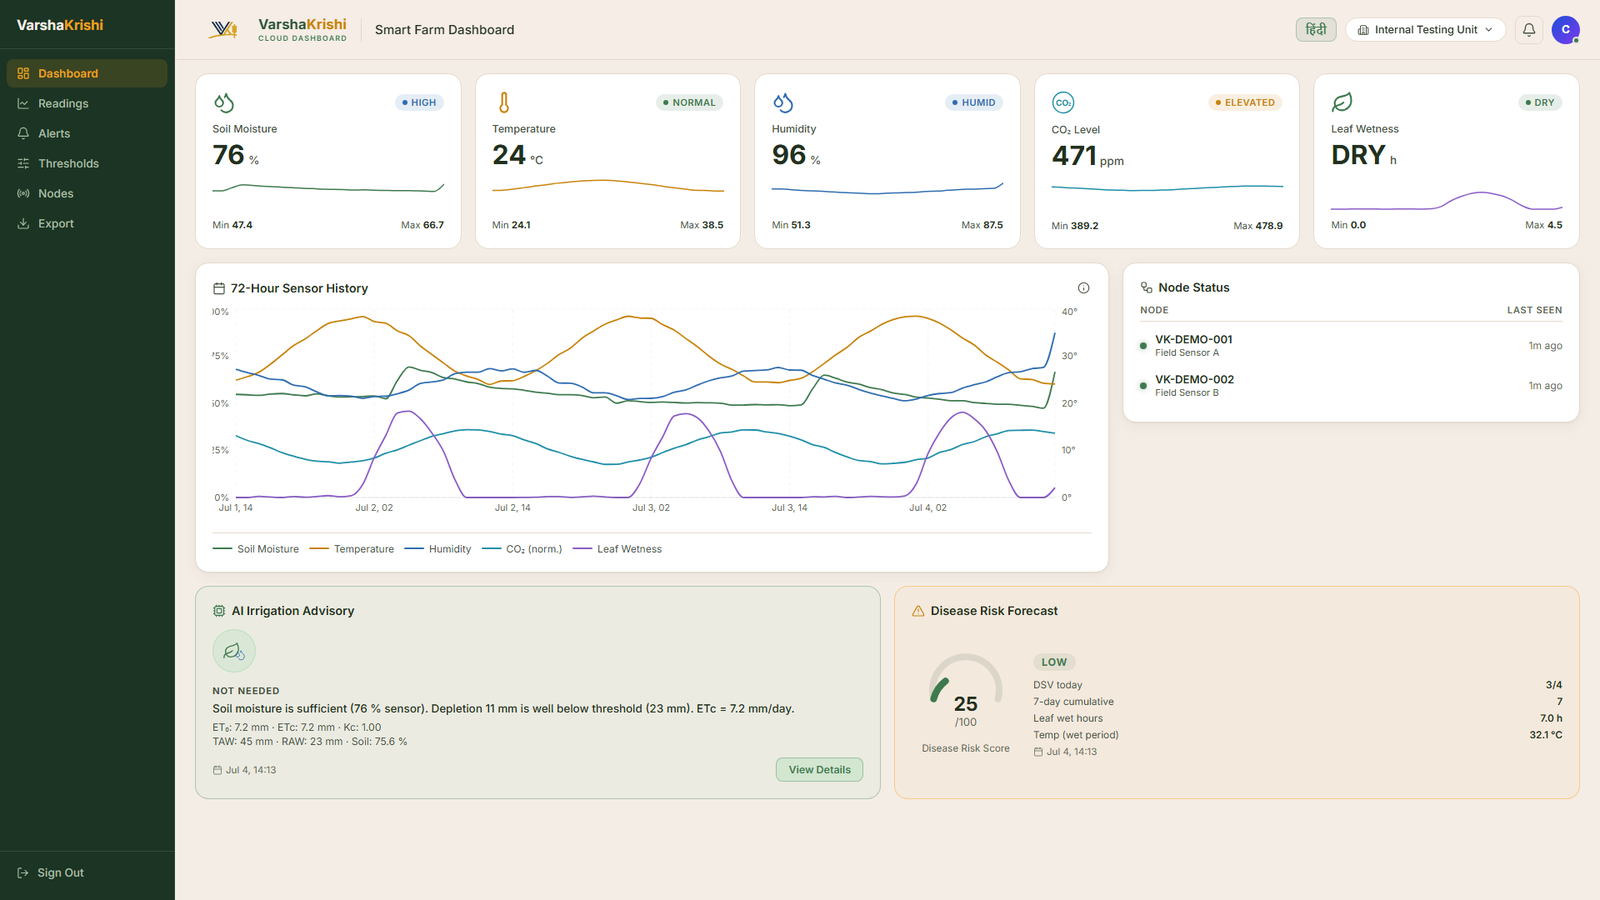Select node VK-DEMO-002

click(1351, 385)
